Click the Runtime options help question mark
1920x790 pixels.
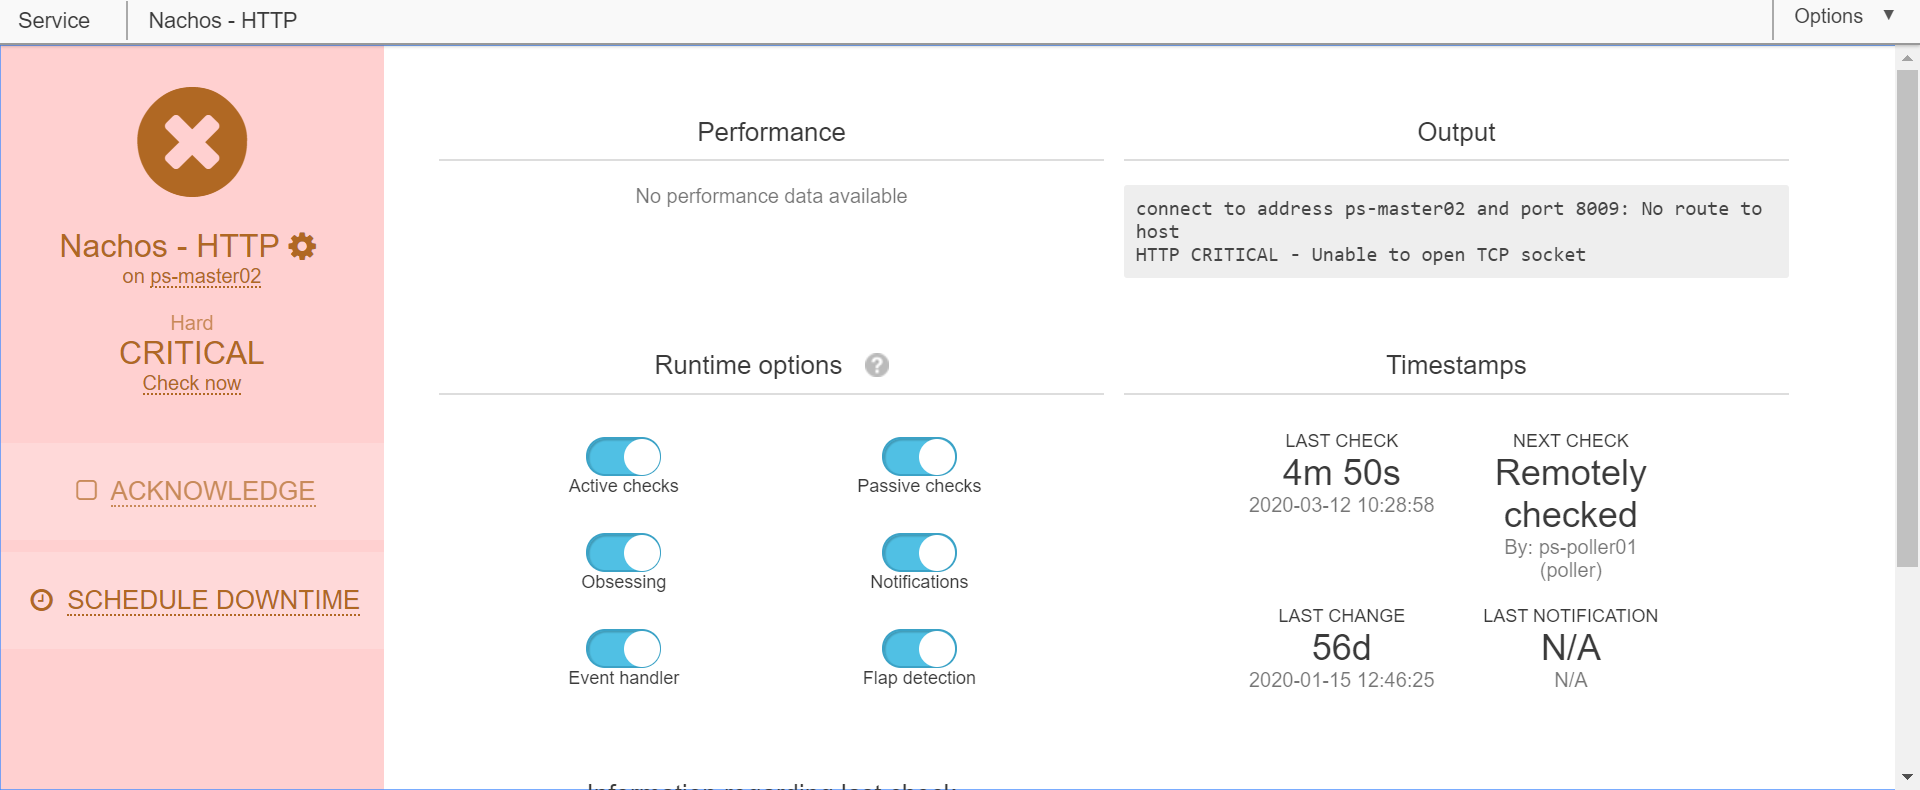coord(877,365)
